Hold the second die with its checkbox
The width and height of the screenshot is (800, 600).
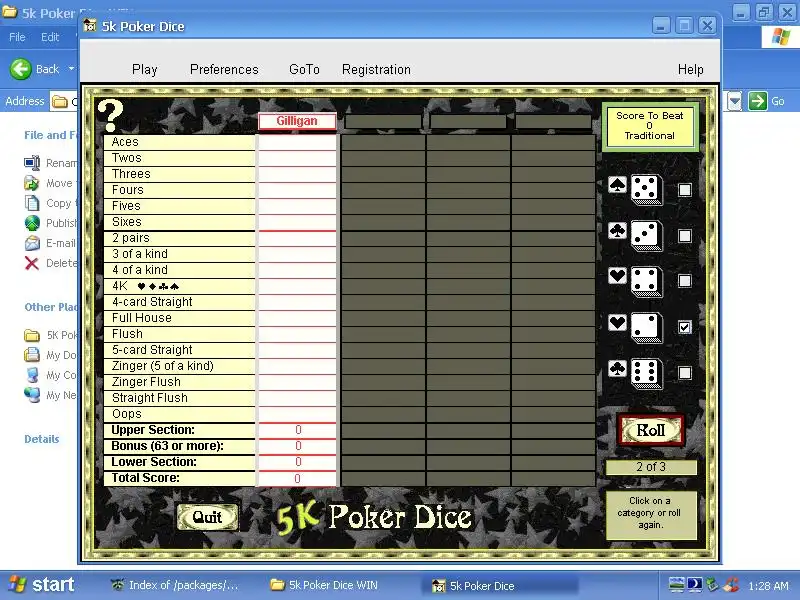coord(685,236)
